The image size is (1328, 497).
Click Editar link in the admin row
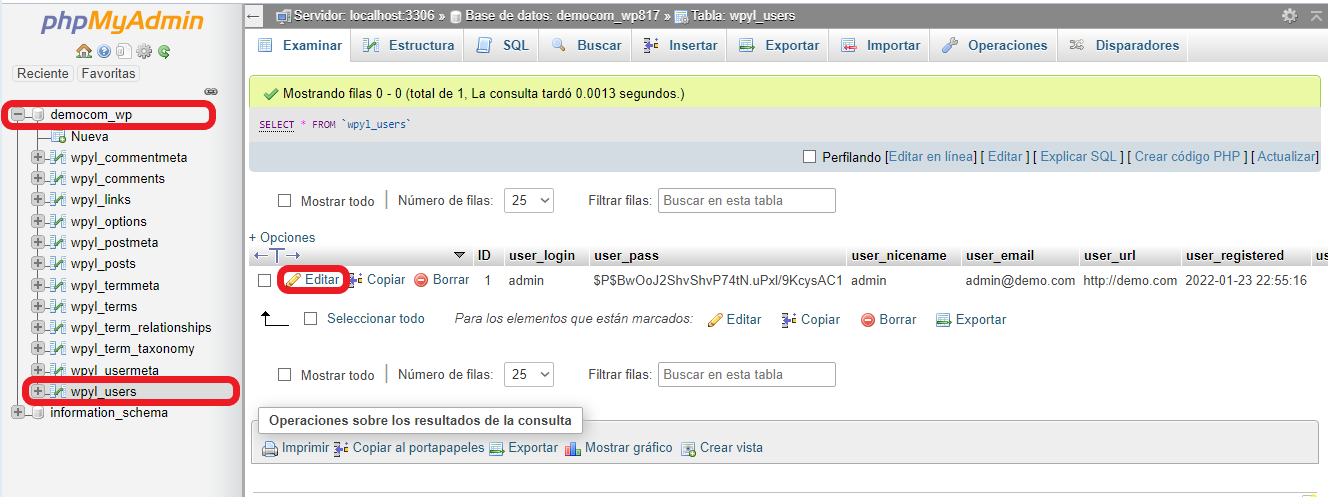click(x=313, y=280)
